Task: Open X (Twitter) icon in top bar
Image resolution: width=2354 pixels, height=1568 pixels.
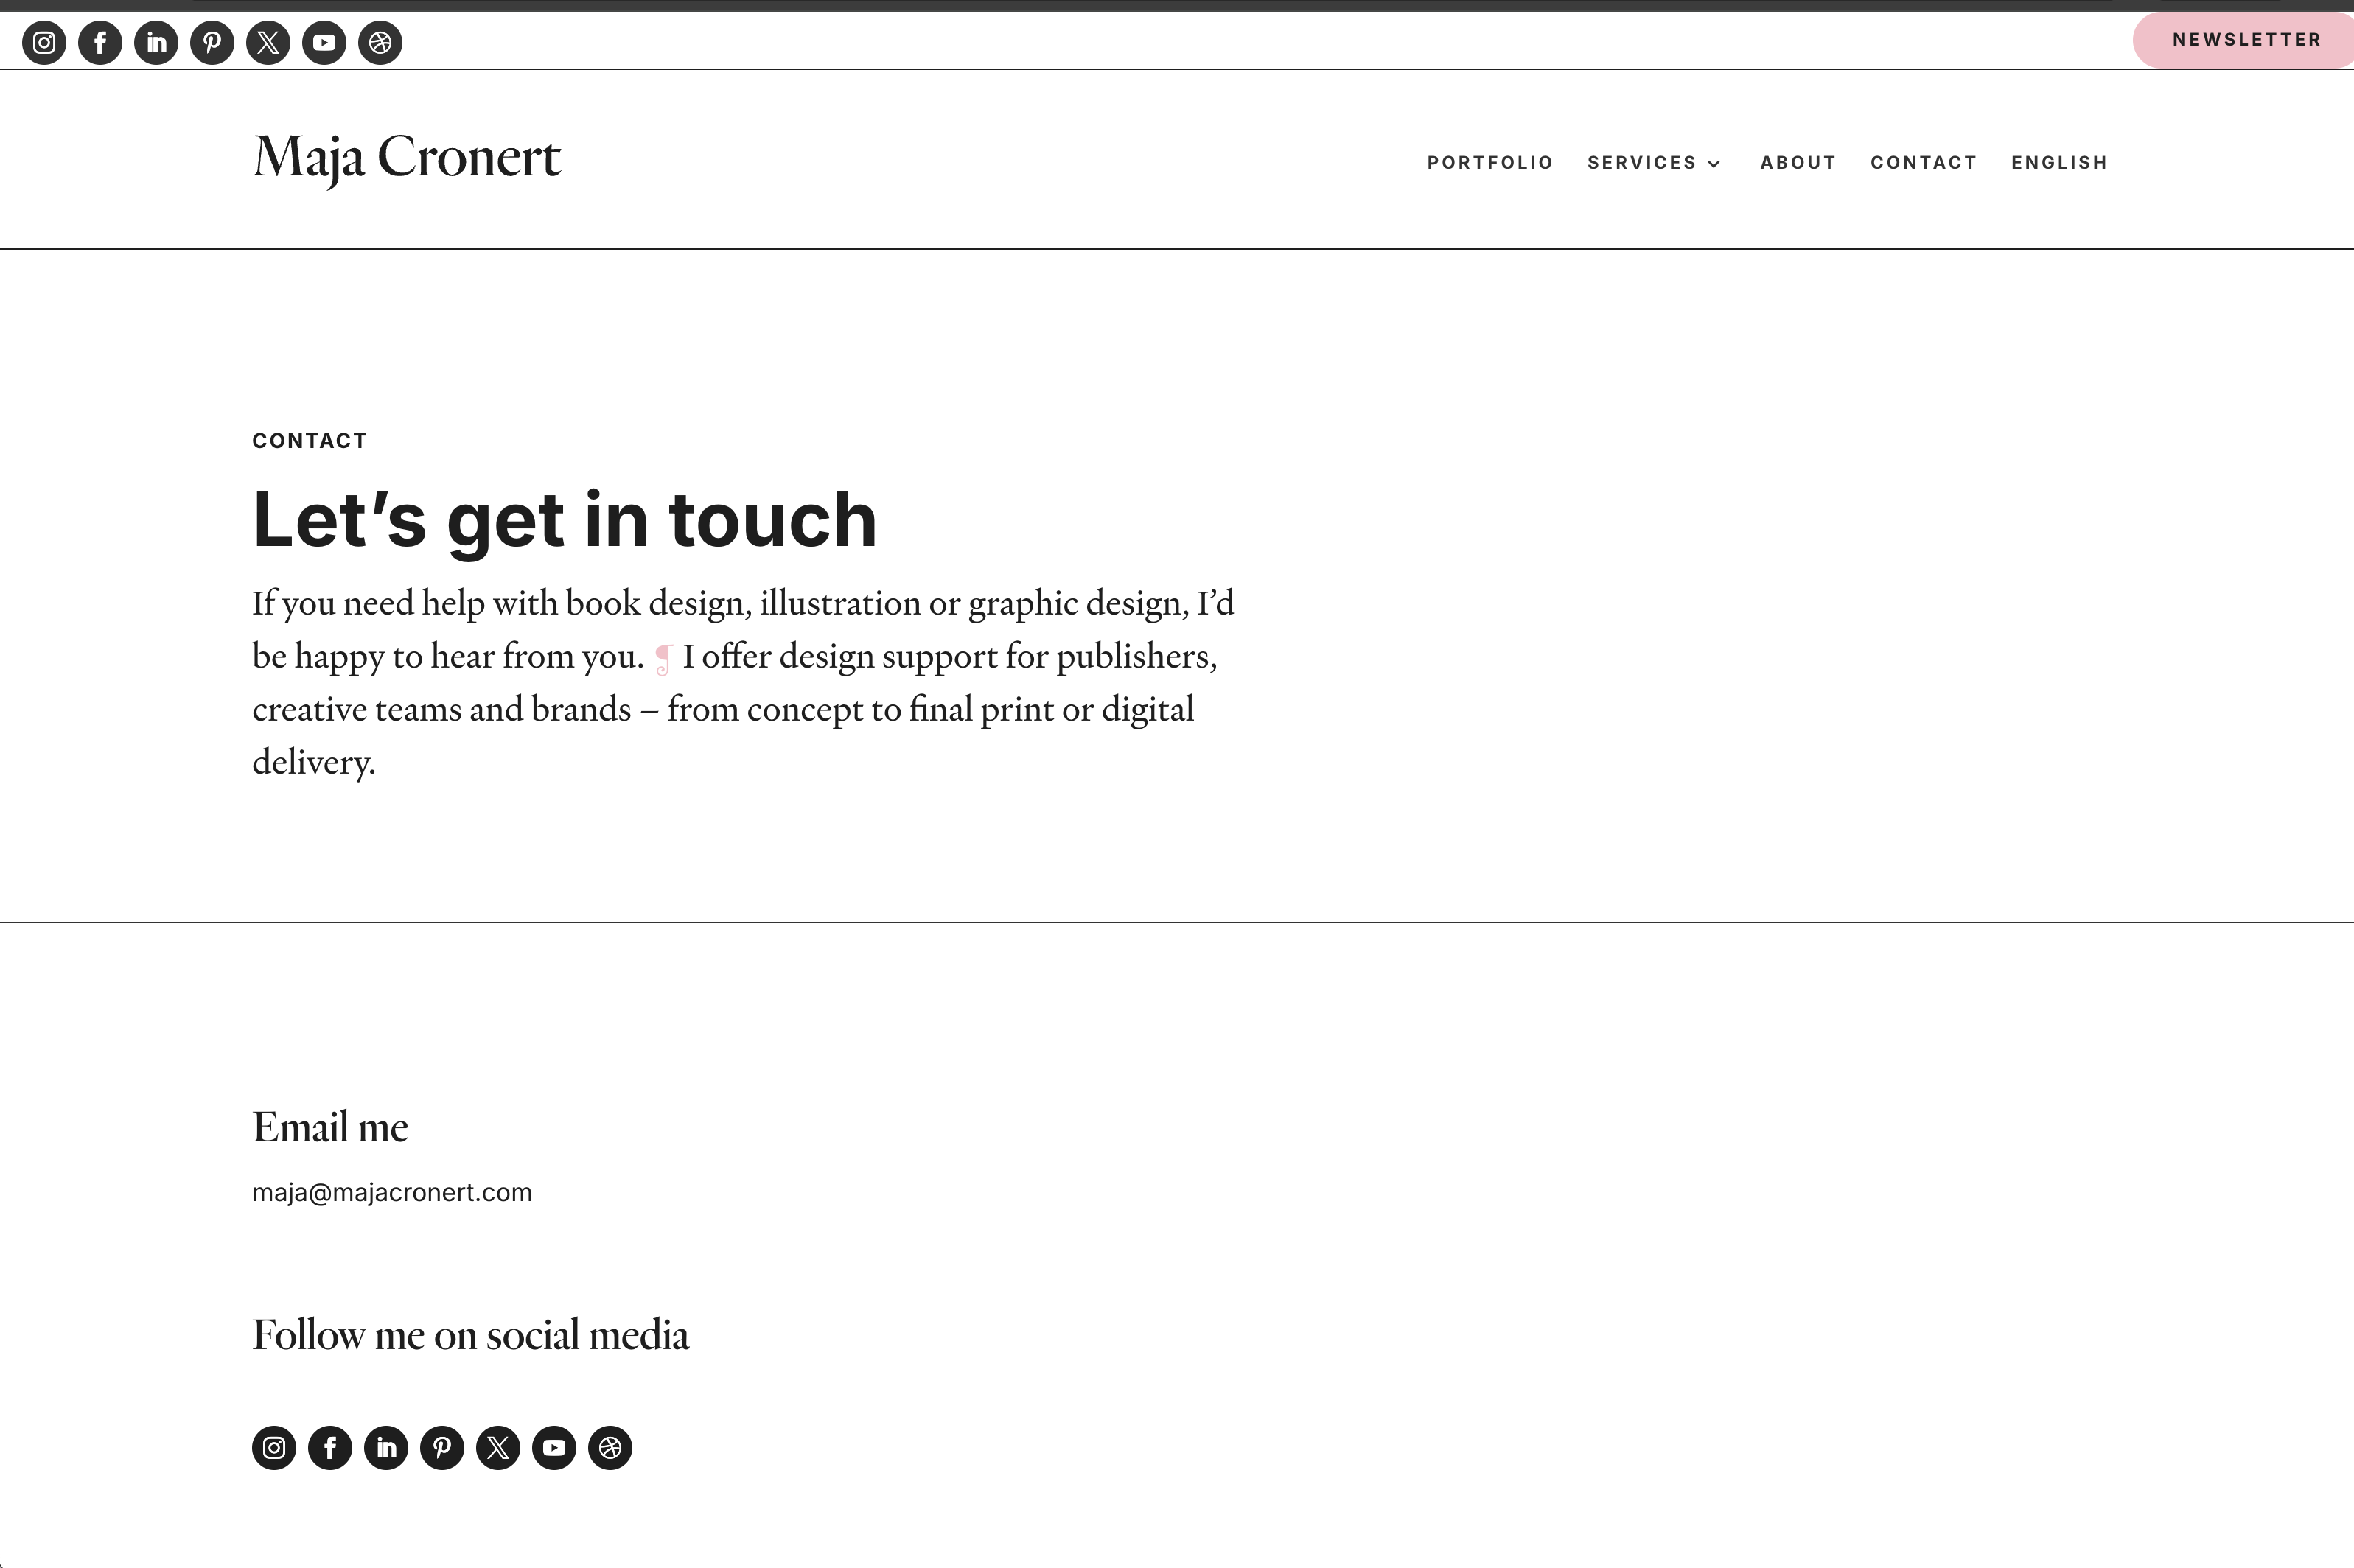Action: coord(268,43)
